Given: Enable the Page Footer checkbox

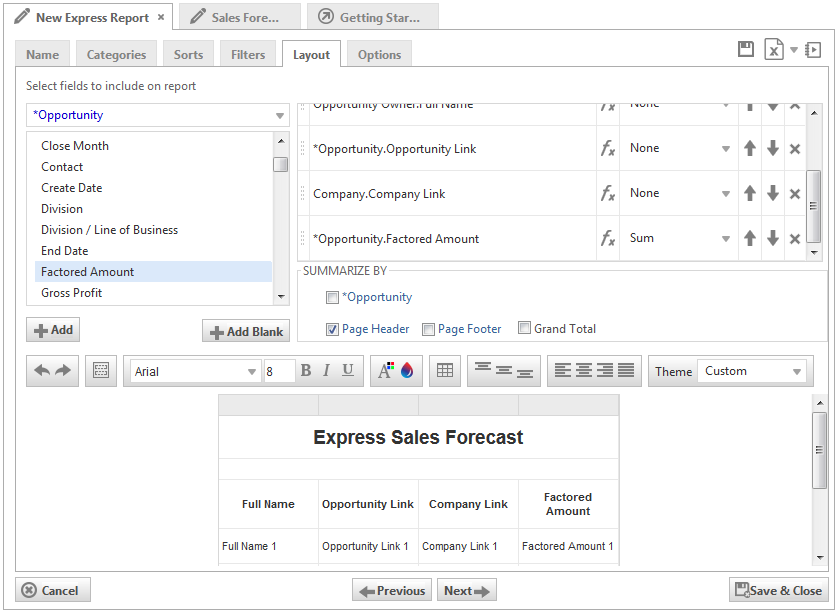Looking at the screenshot, I should (428, 329).
